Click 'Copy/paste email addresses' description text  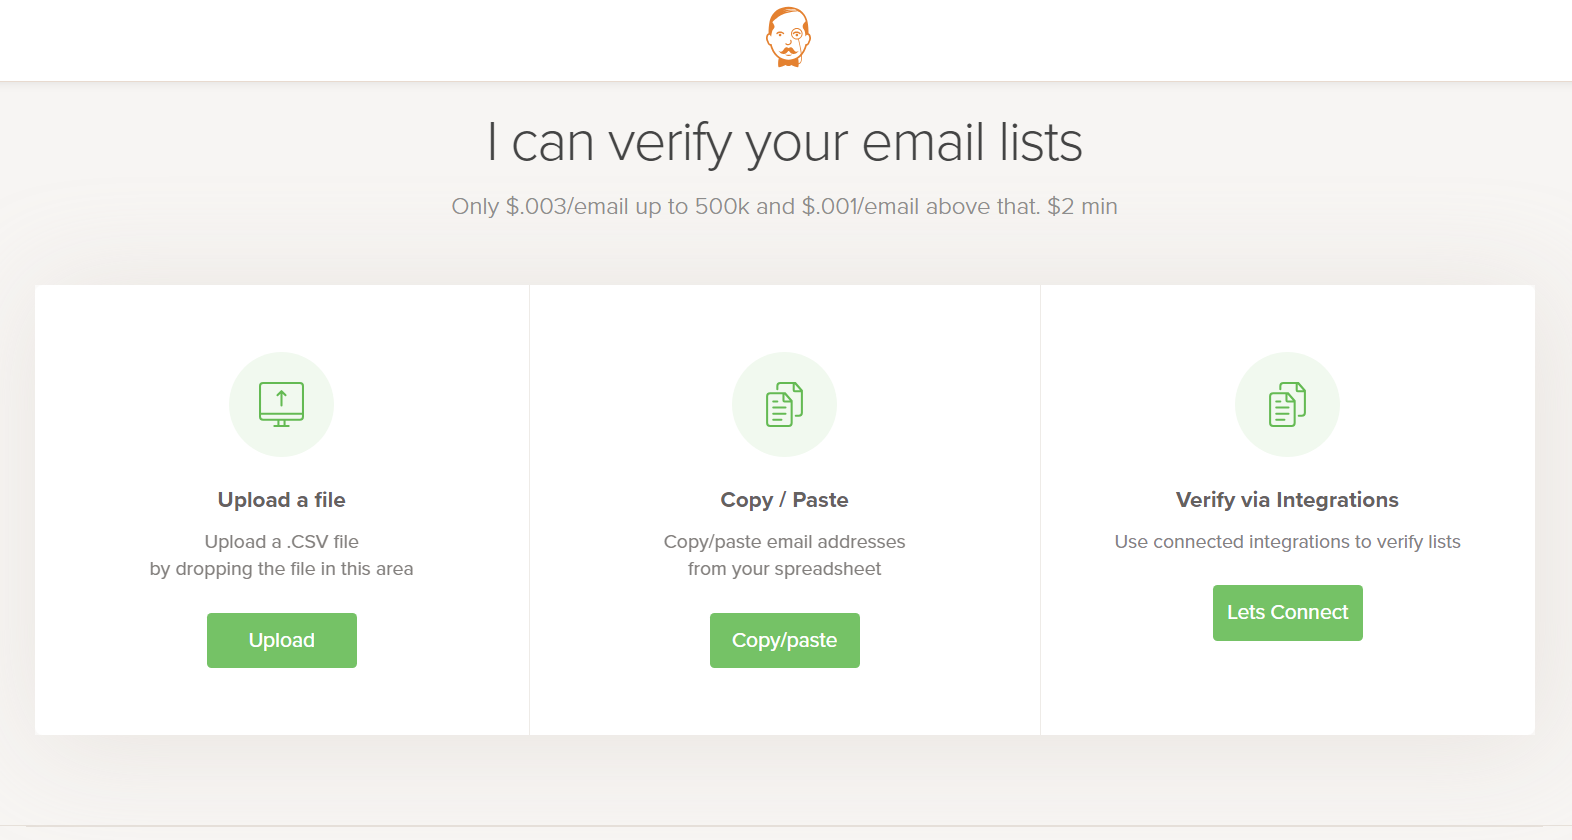[x=785, y=542]
